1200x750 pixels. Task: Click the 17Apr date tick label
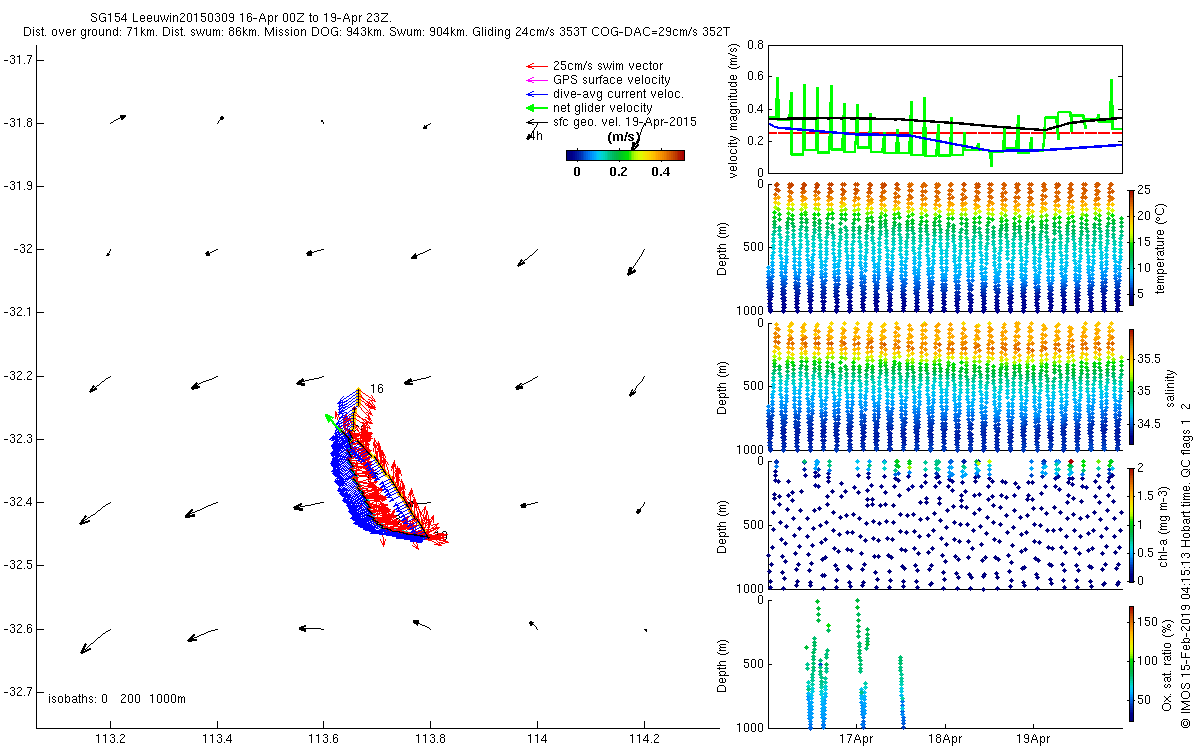click(857, 741)
